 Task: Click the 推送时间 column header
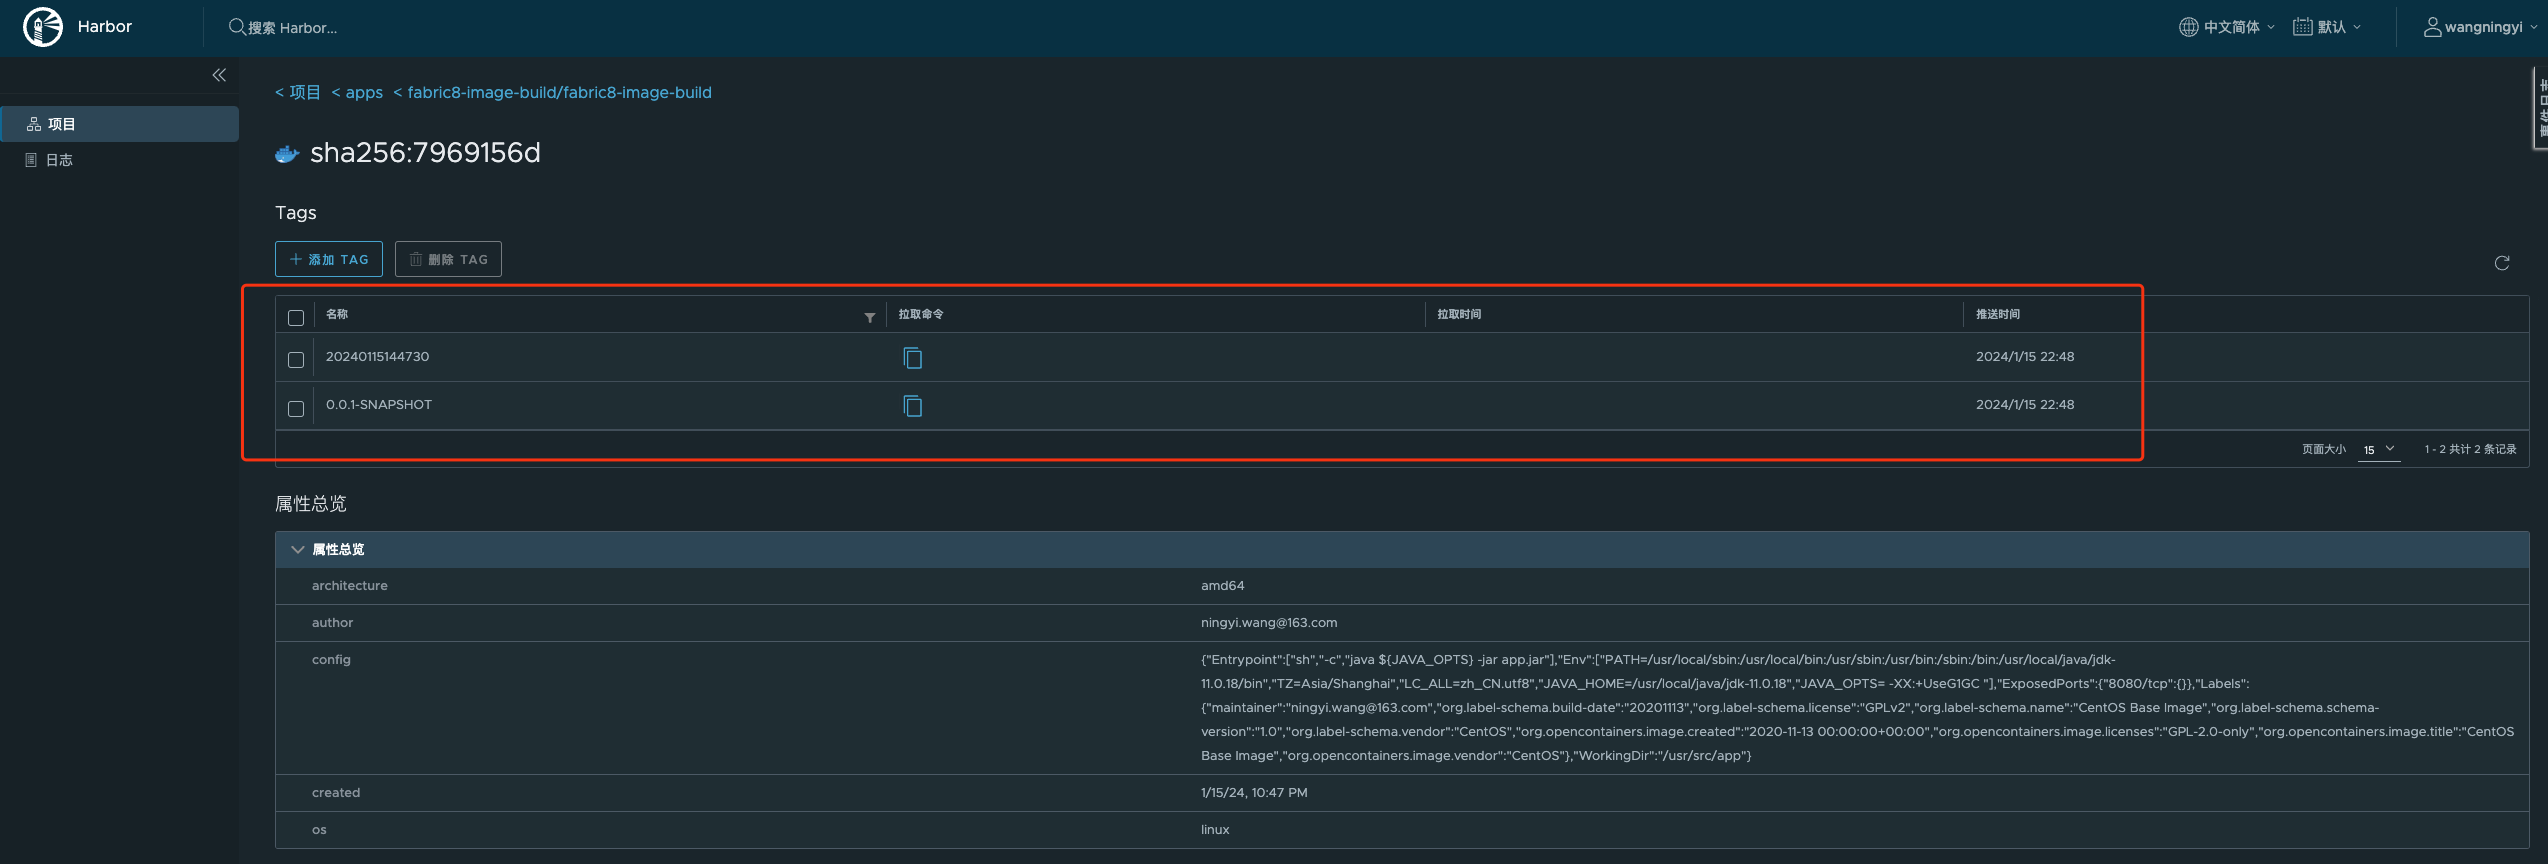coord(1997,314)
